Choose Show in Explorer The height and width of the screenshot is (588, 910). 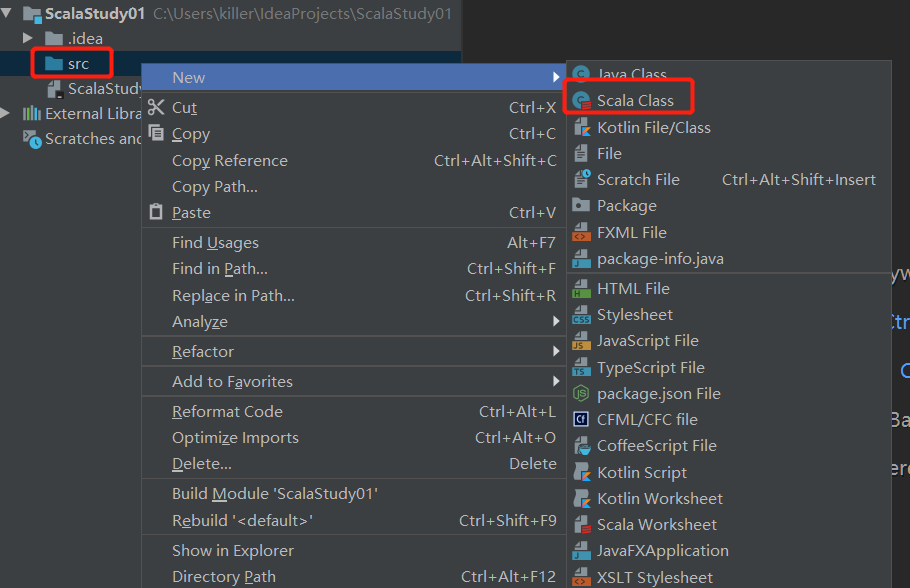(353, 550)
